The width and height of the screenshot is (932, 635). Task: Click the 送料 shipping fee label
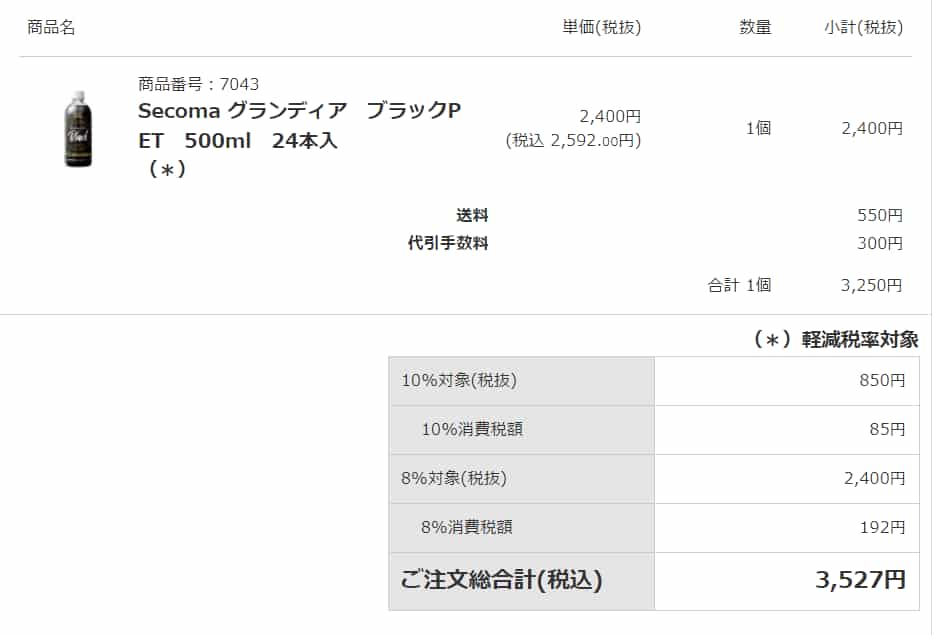click(472, 215)
